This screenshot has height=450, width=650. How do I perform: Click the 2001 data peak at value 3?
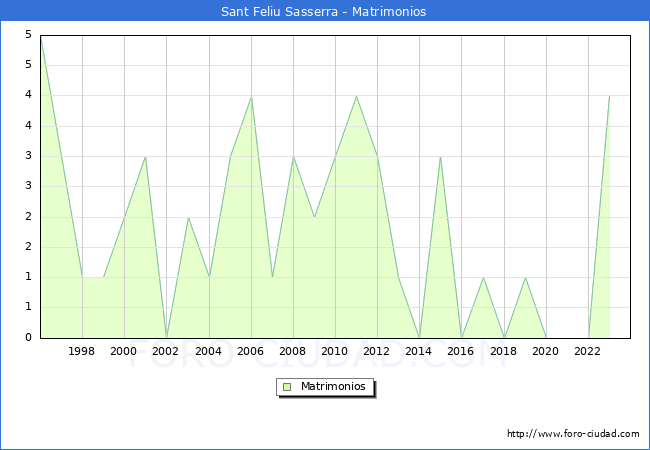[x=146, y=157]
